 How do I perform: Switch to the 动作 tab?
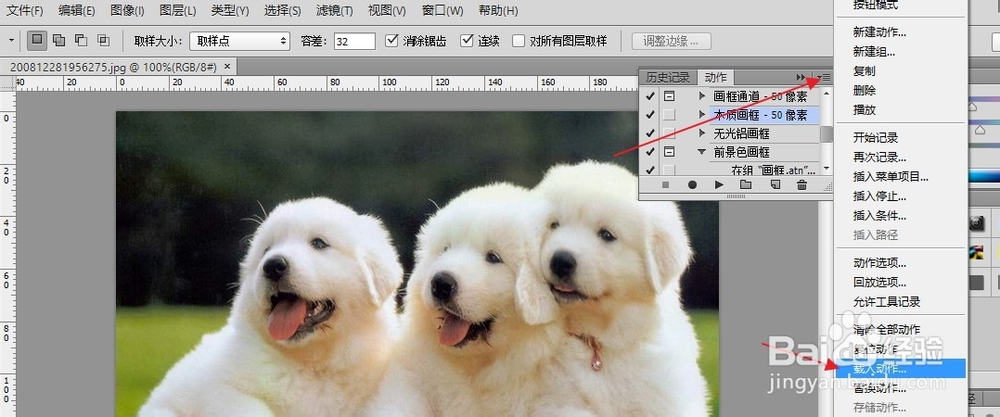click(x=716, y=77)
